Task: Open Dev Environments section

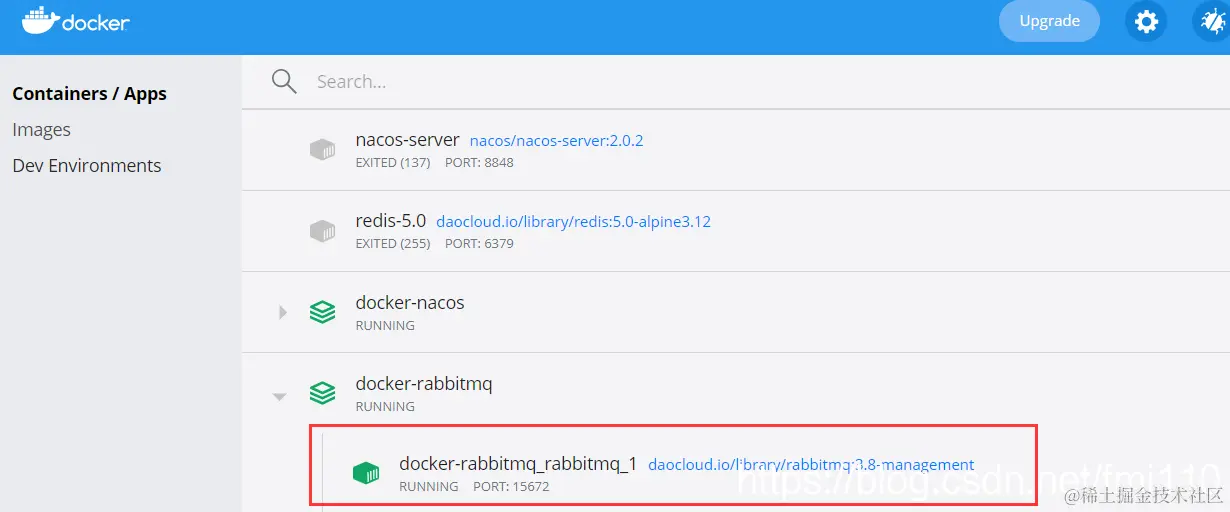Action: coord(86,166)
